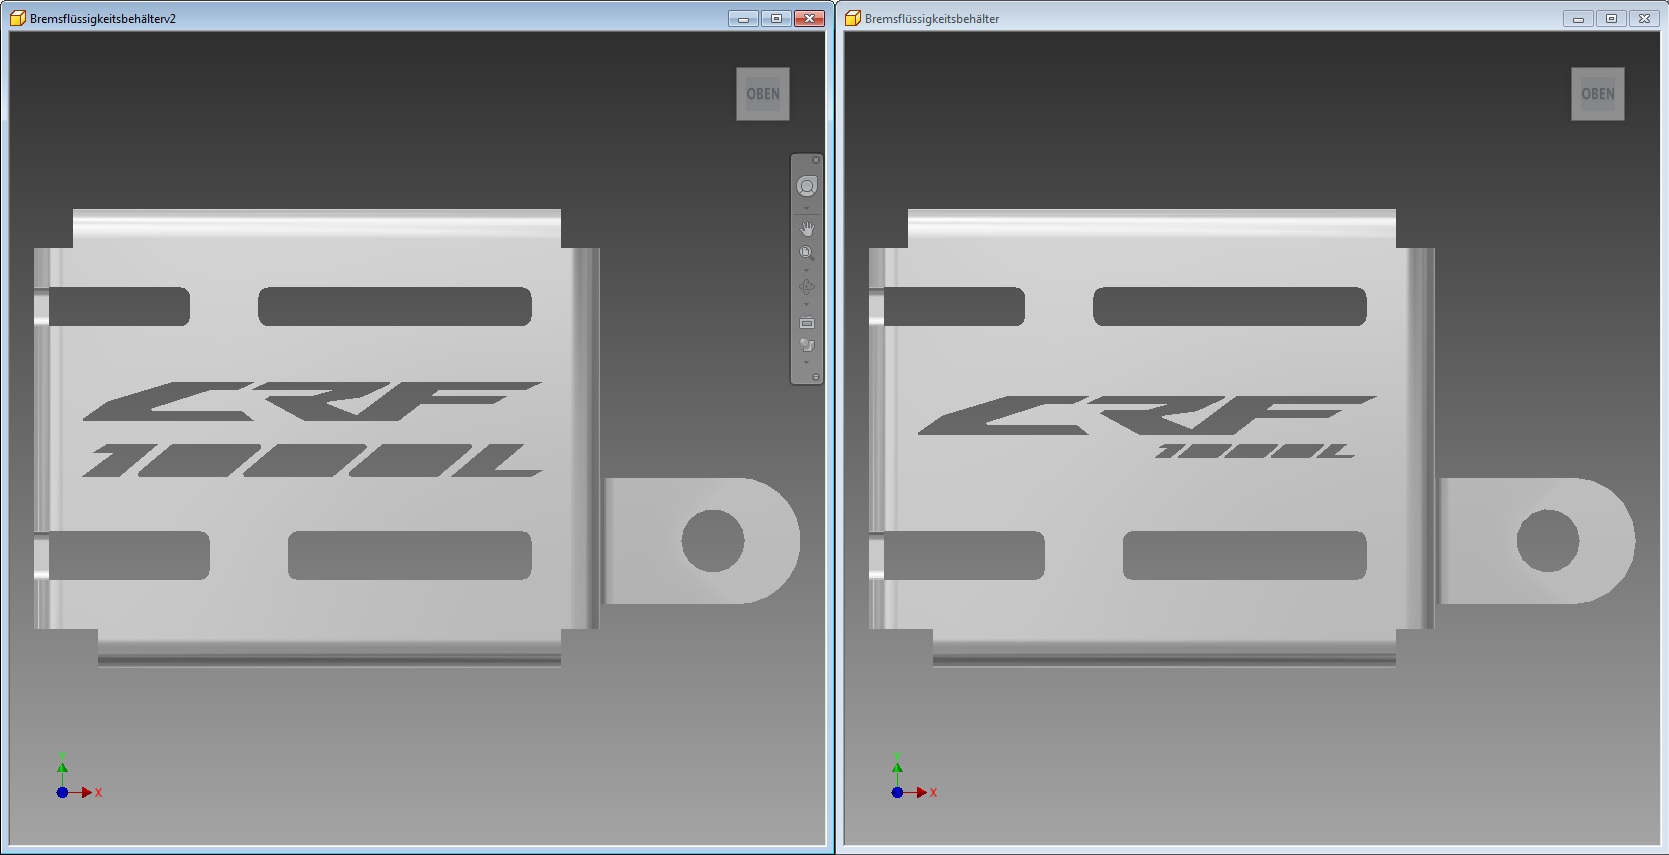Click the coordinate axis triad in left viewport
Viewport: 1669px width, 855px height.
(x=63, y=791)
